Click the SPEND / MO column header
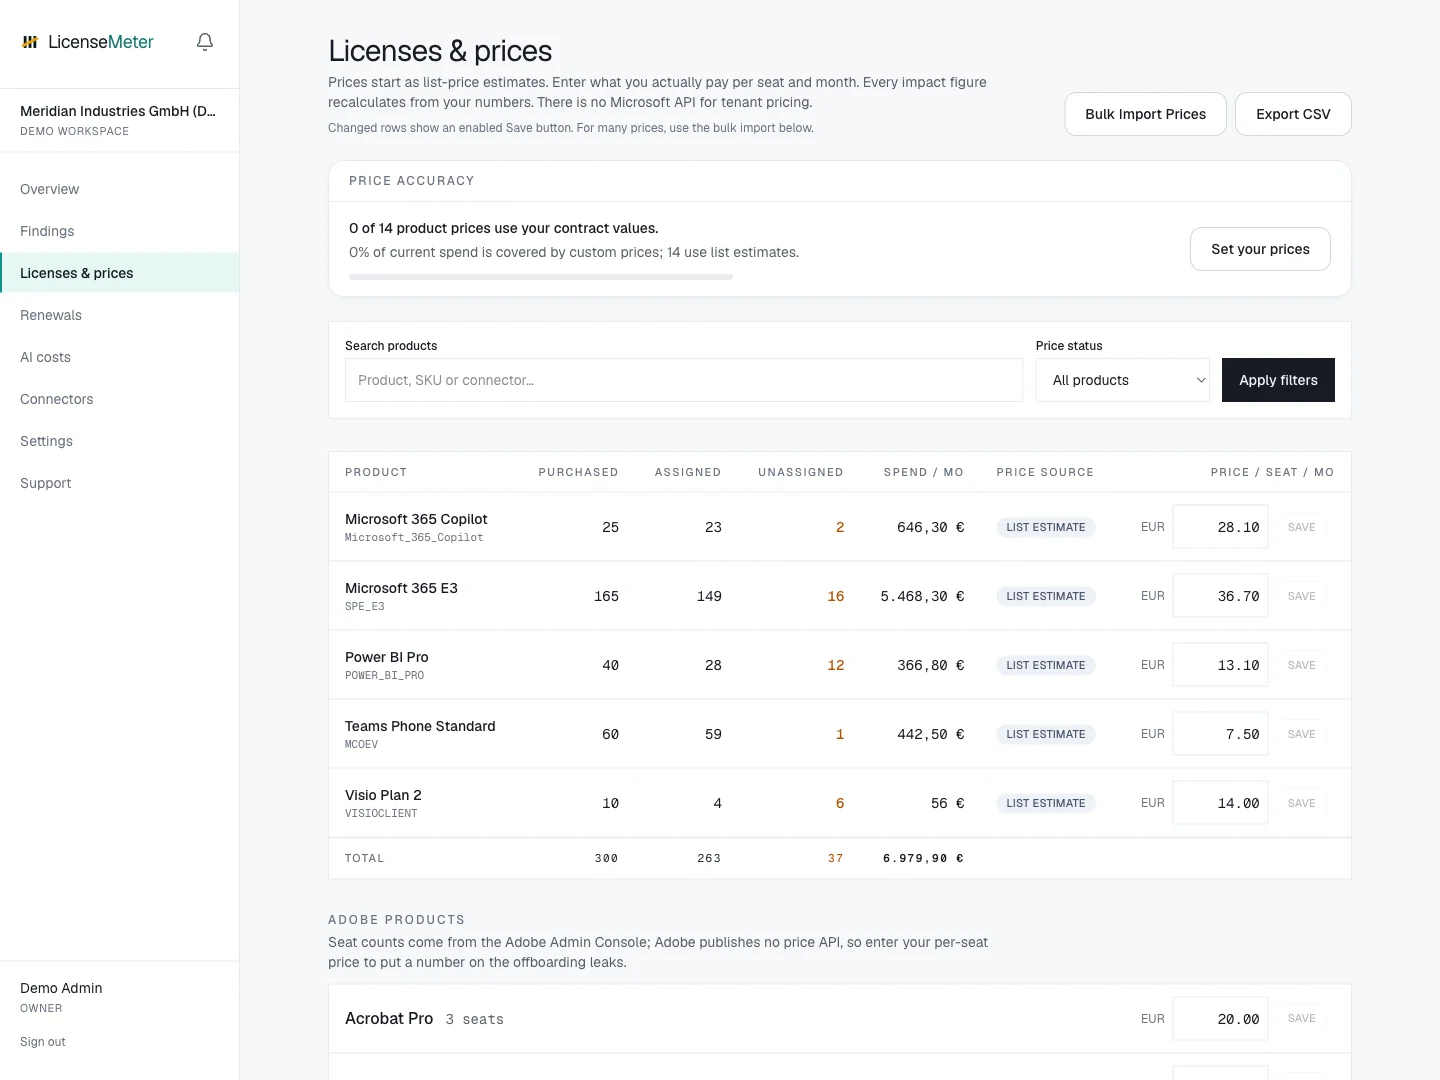Image resolution: width=1440 pixels, height=1080 pixels. 923,472
